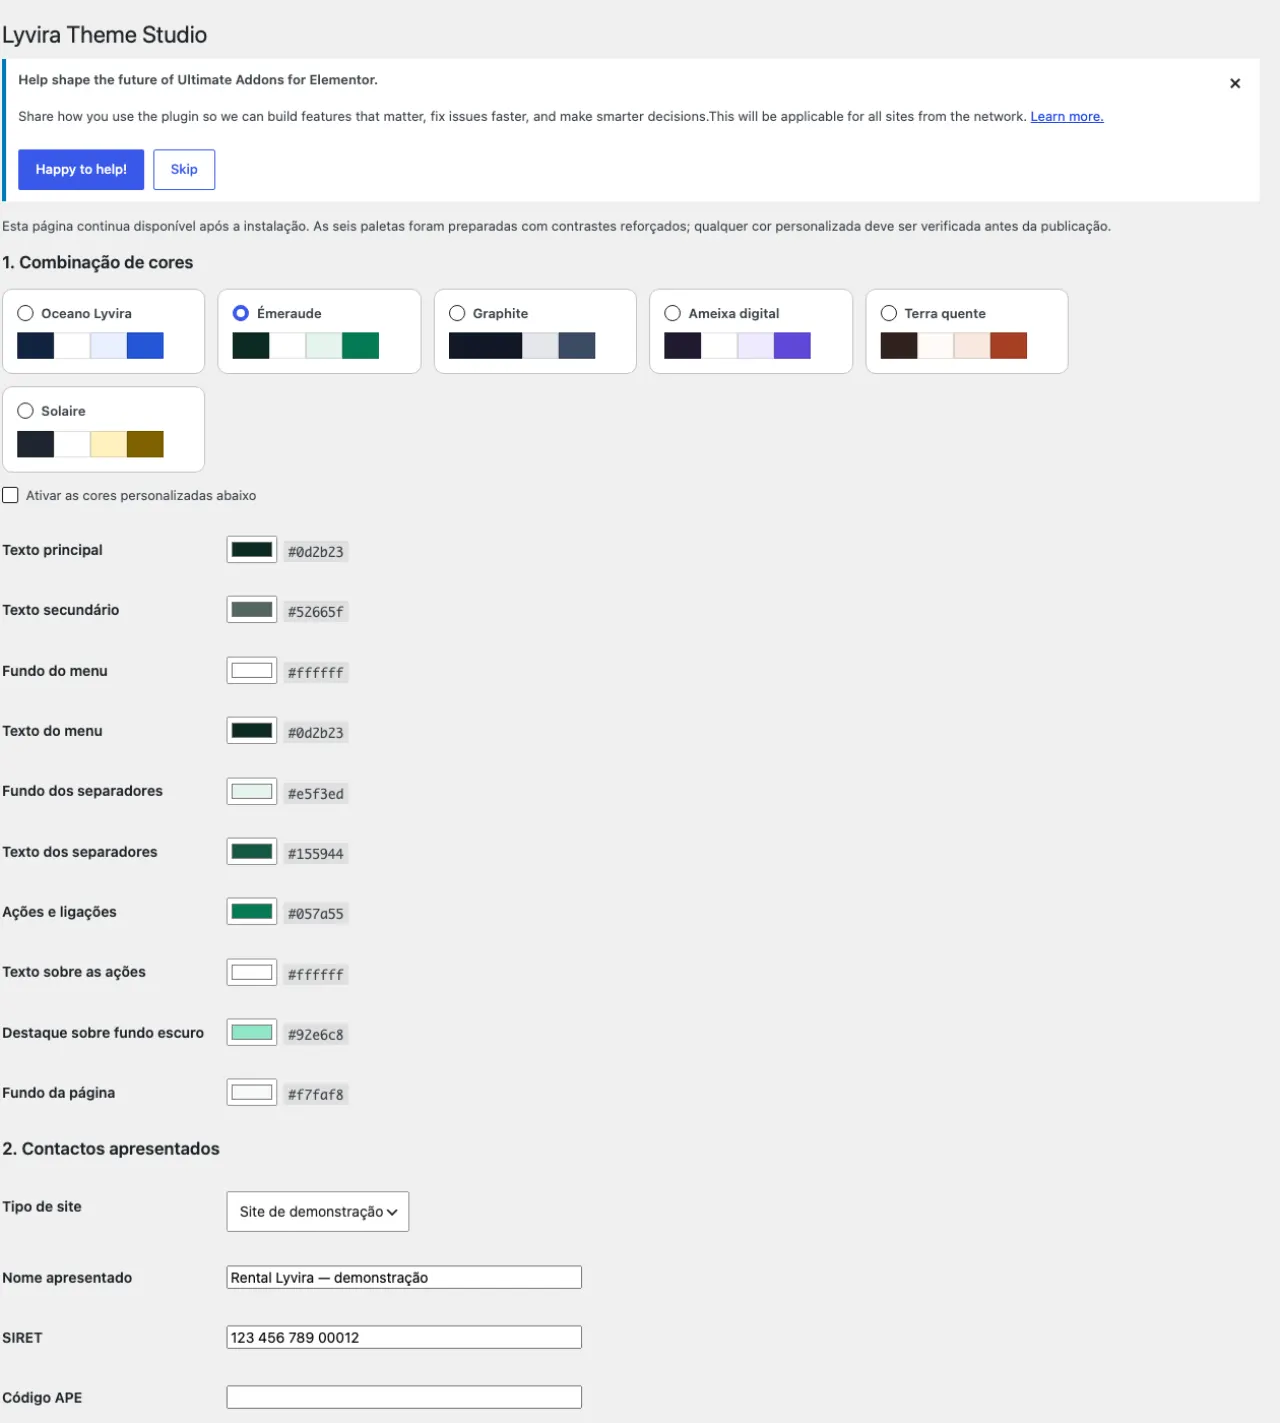This screenshot has height=1423, width=1280.
Task: Open the Texto sobre as ações swatch
Action: [x=252, y=972]
